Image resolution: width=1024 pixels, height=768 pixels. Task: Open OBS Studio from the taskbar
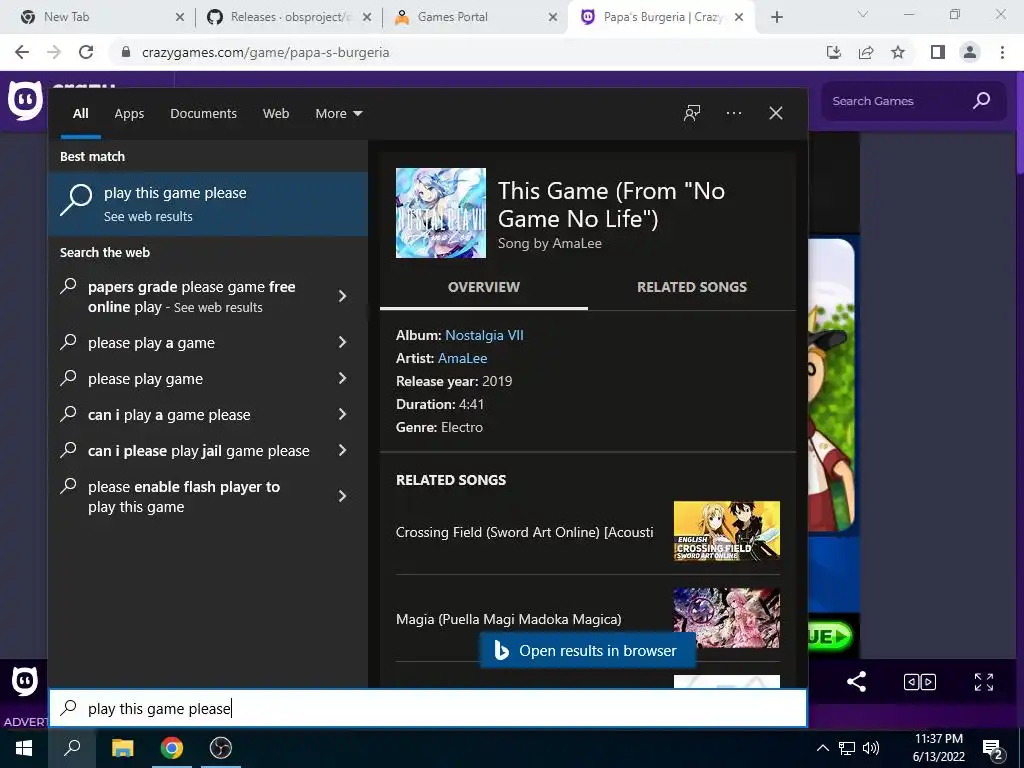point(221,748)
